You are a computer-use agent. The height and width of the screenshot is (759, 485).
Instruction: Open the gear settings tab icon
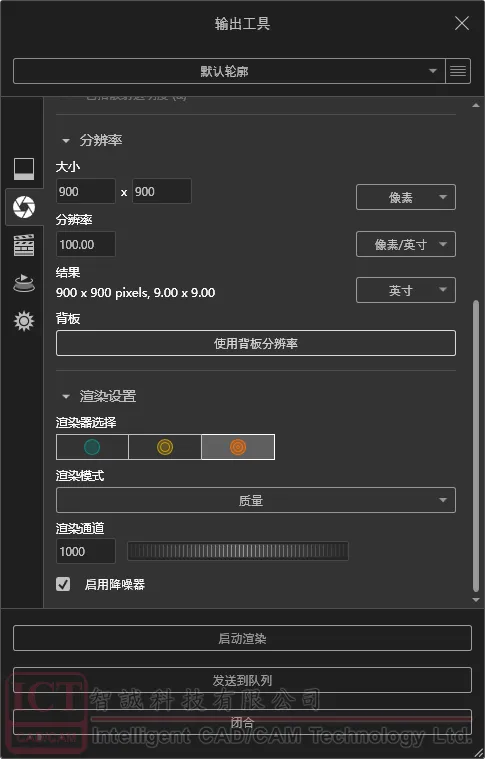pos(23,320)
